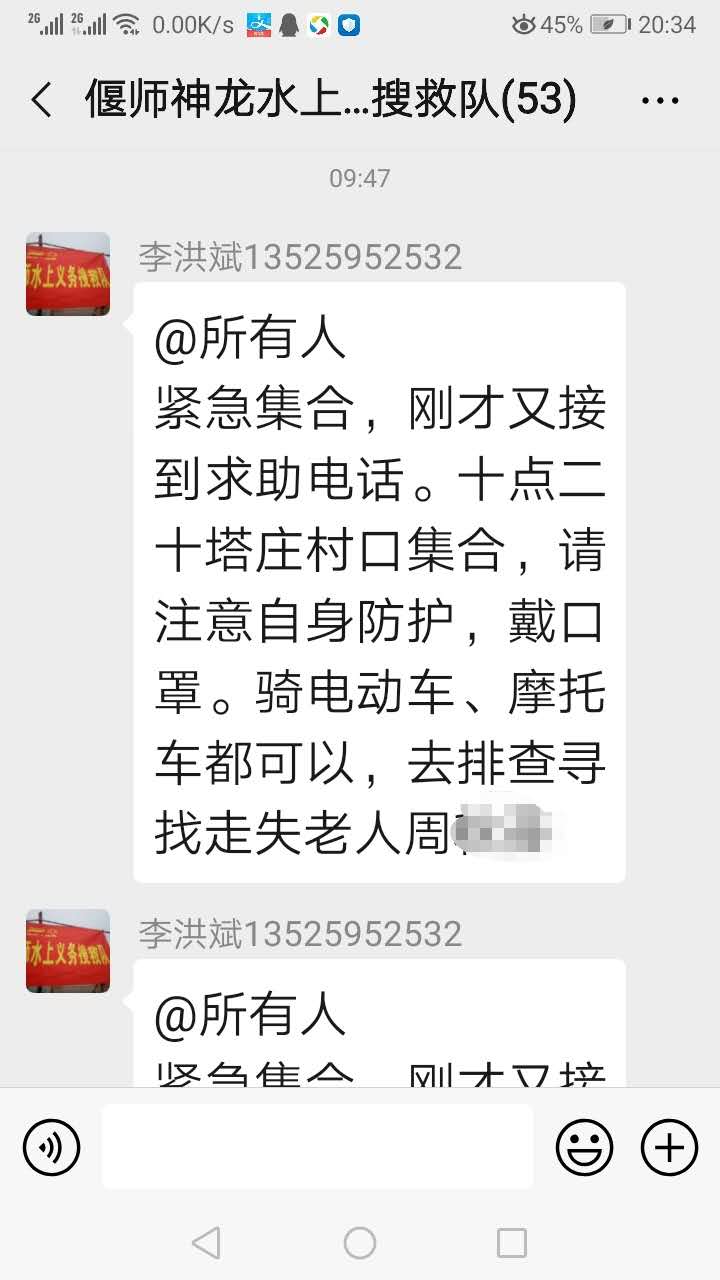Tap the second partially visible message bubble
720x1280 pixels.
(379, 1024)
